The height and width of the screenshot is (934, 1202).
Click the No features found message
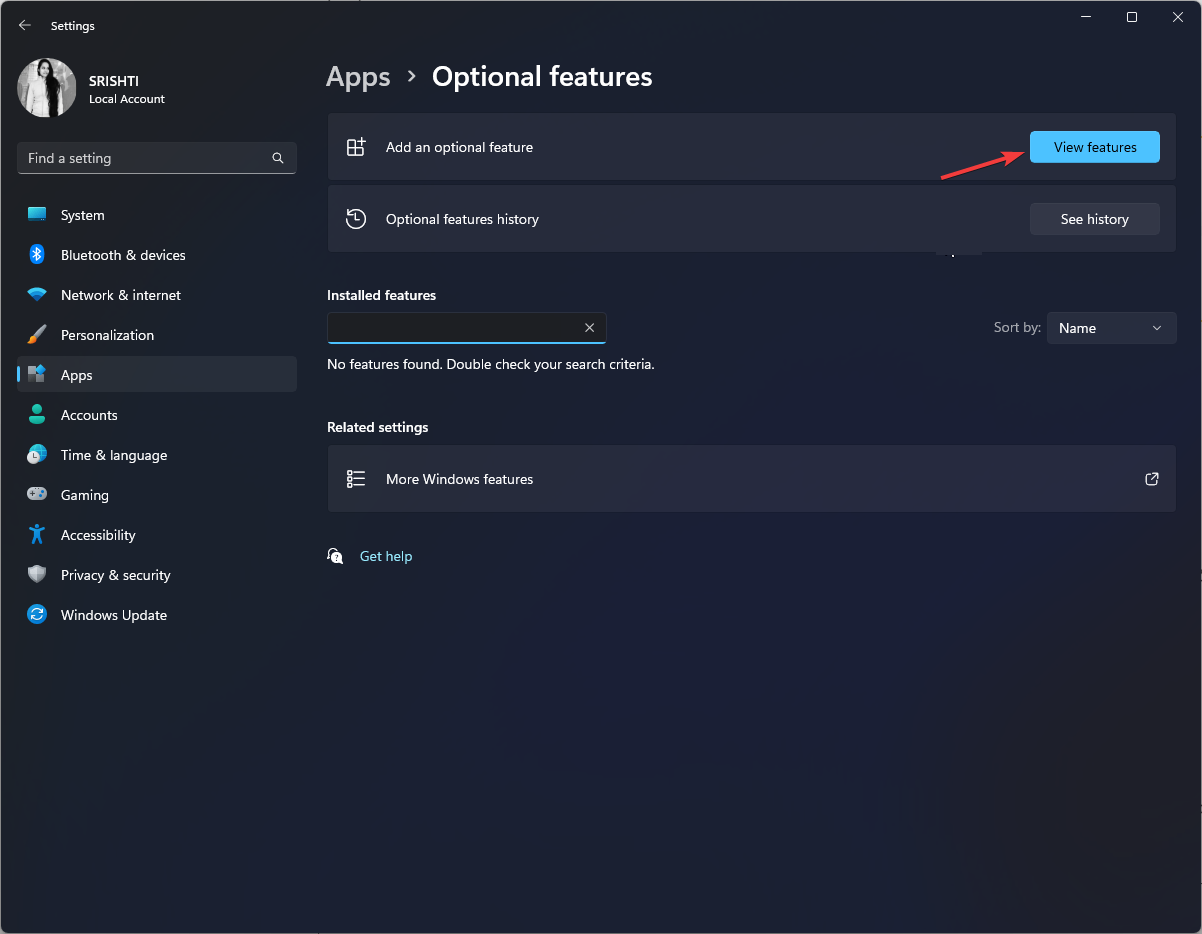(x=491, y=364)
